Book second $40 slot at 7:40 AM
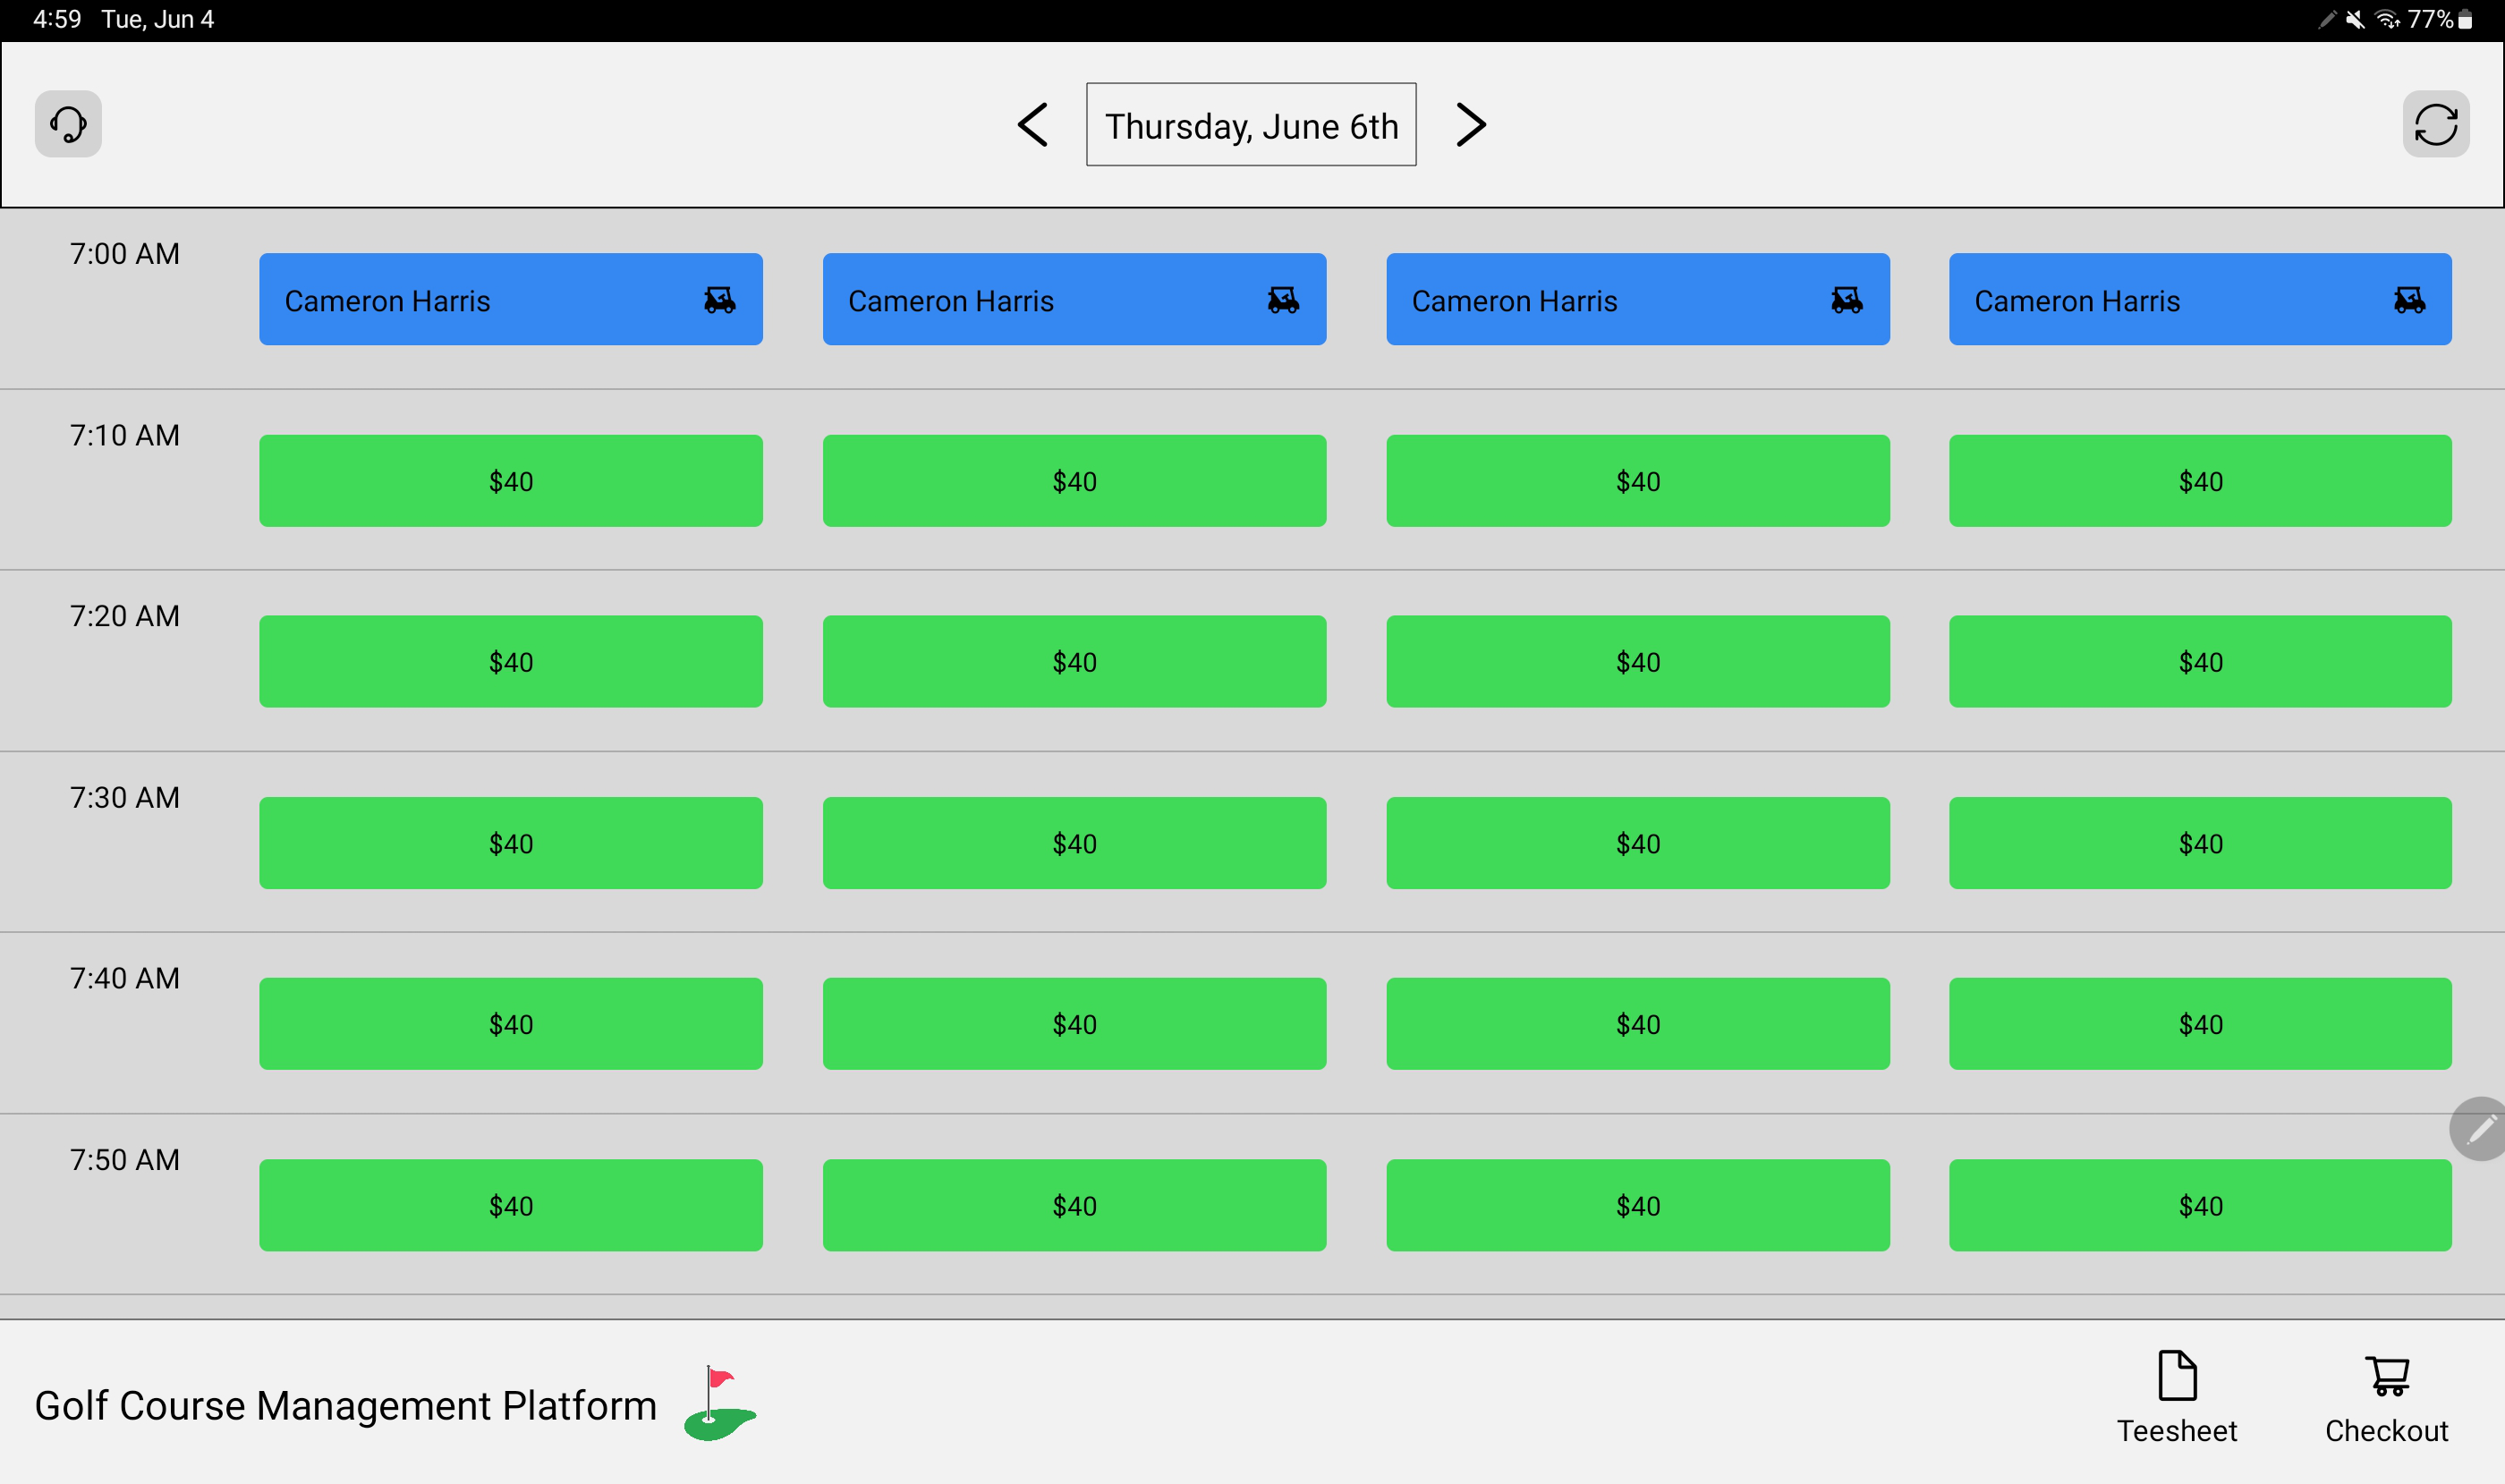Image resolution: width=2505 pixels, height=1484 pixels. tap(1075, 1024)
